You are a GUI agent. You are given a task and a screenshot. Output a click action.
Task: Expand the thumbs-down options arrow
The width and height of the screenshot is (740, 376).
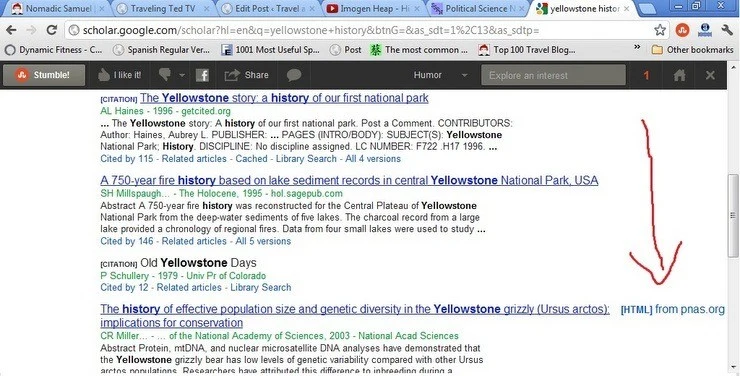tap(182, 75)
